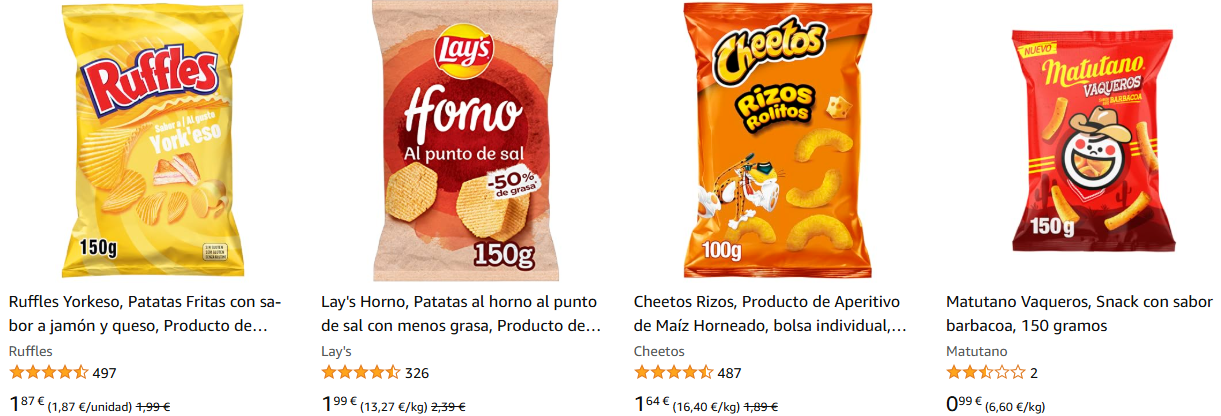Viewport: 1221px width, 416px height.
Task: Click the 1,99 € Lay's price
Action: tap(339, 404)
